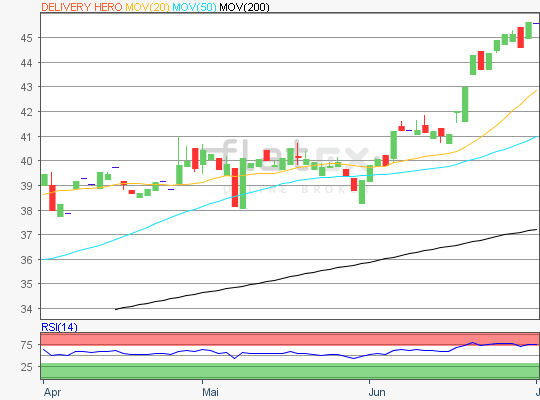
Task: Click the 40 price axis label
Action: click(27, 161)
